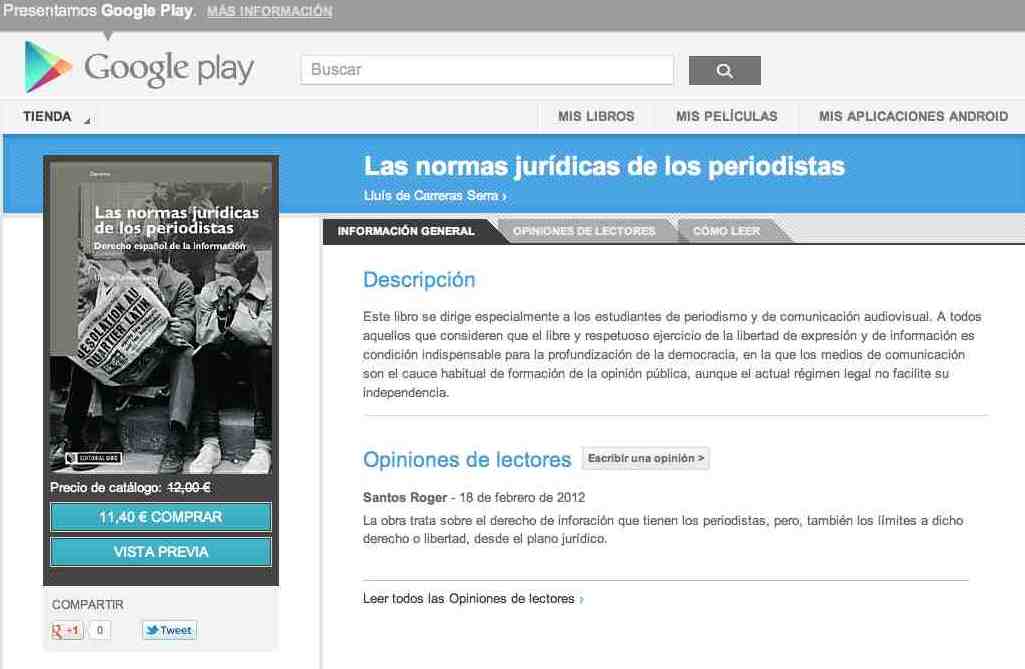Open the TIENDA dropdown menu

click(x=56, y=117)
